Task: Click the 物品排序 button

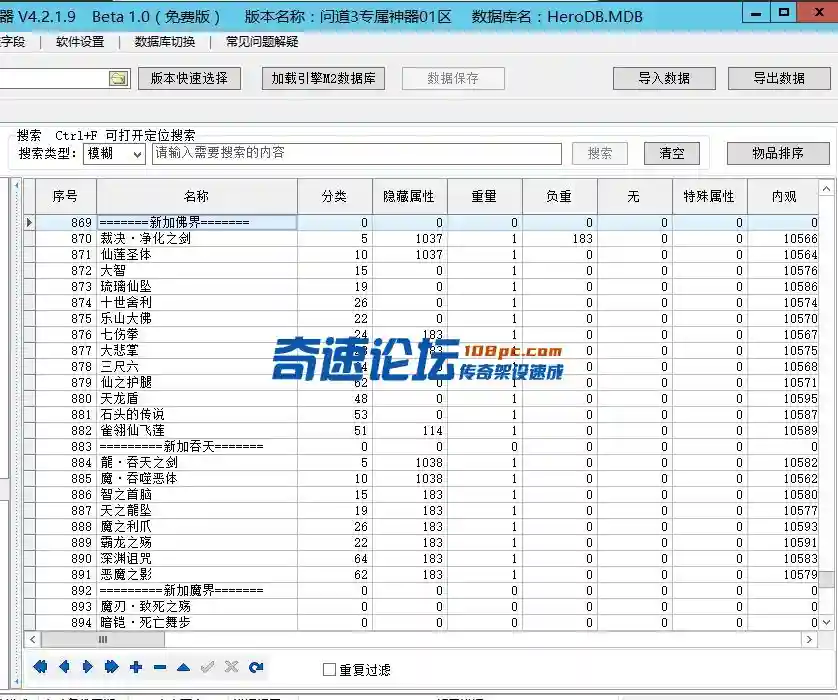Action: tap(778, 154)
